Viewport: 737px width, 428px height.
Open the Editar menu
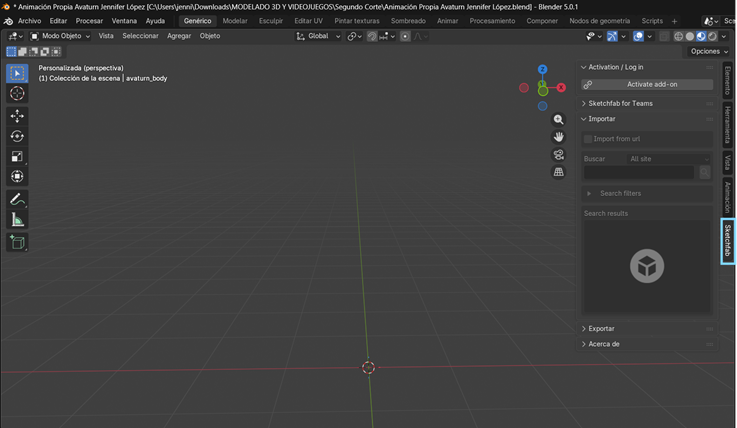[58, 21]
